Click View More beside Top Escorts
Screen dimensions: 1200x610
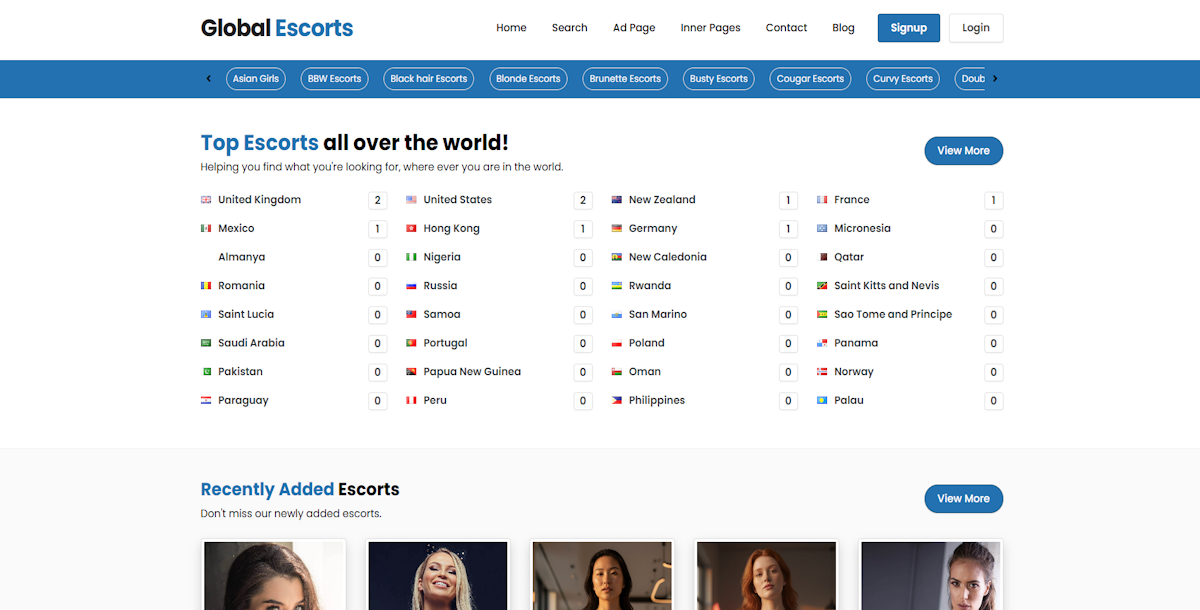tap(963, 151)
